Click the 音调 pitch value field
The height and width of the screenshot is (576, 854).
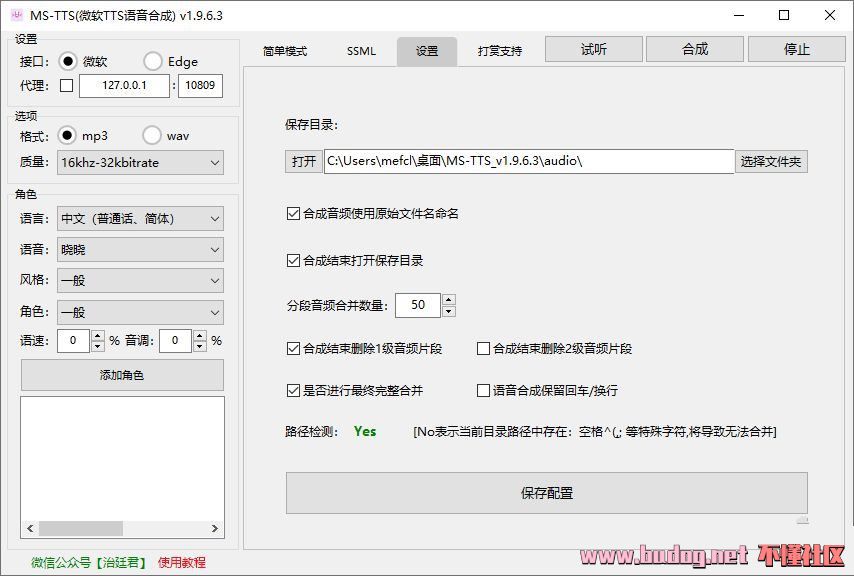[175, 341]
